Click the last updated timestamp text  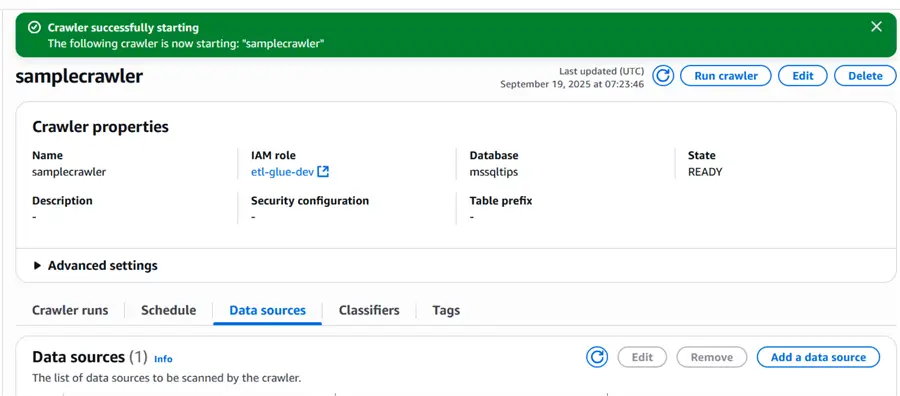(x=572, y=84)
